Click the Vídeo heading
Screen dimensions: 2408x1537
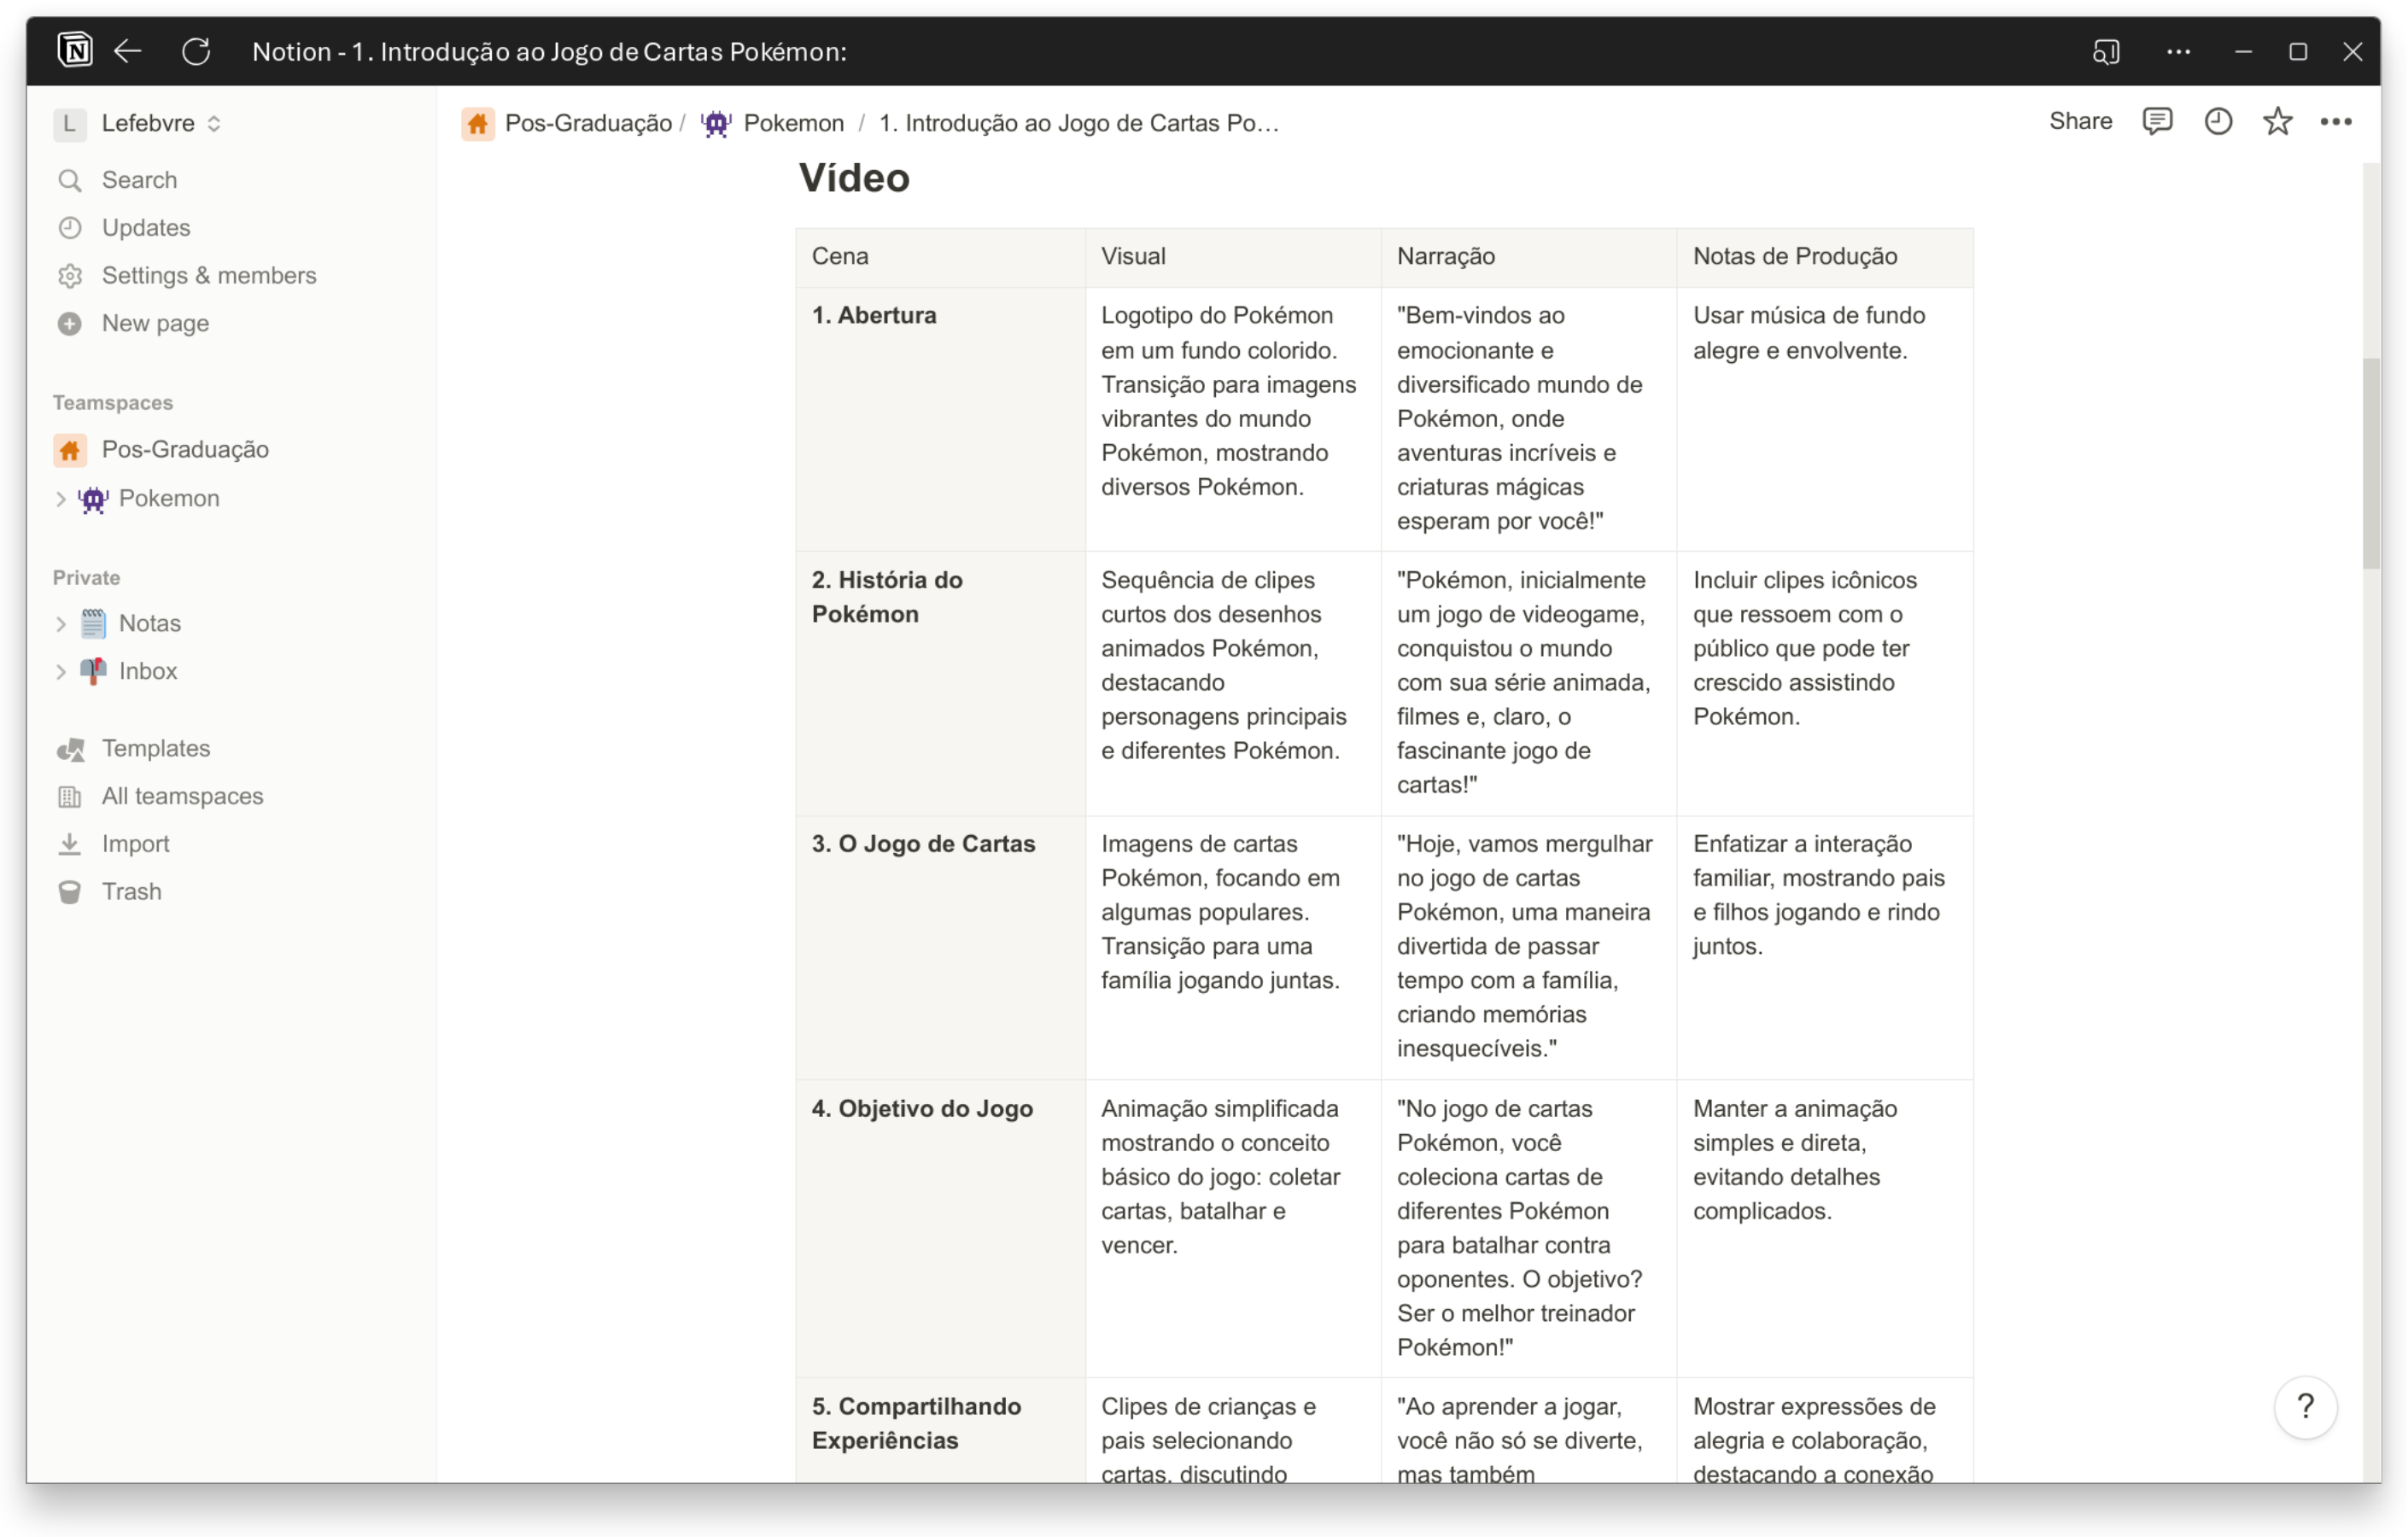854,179
